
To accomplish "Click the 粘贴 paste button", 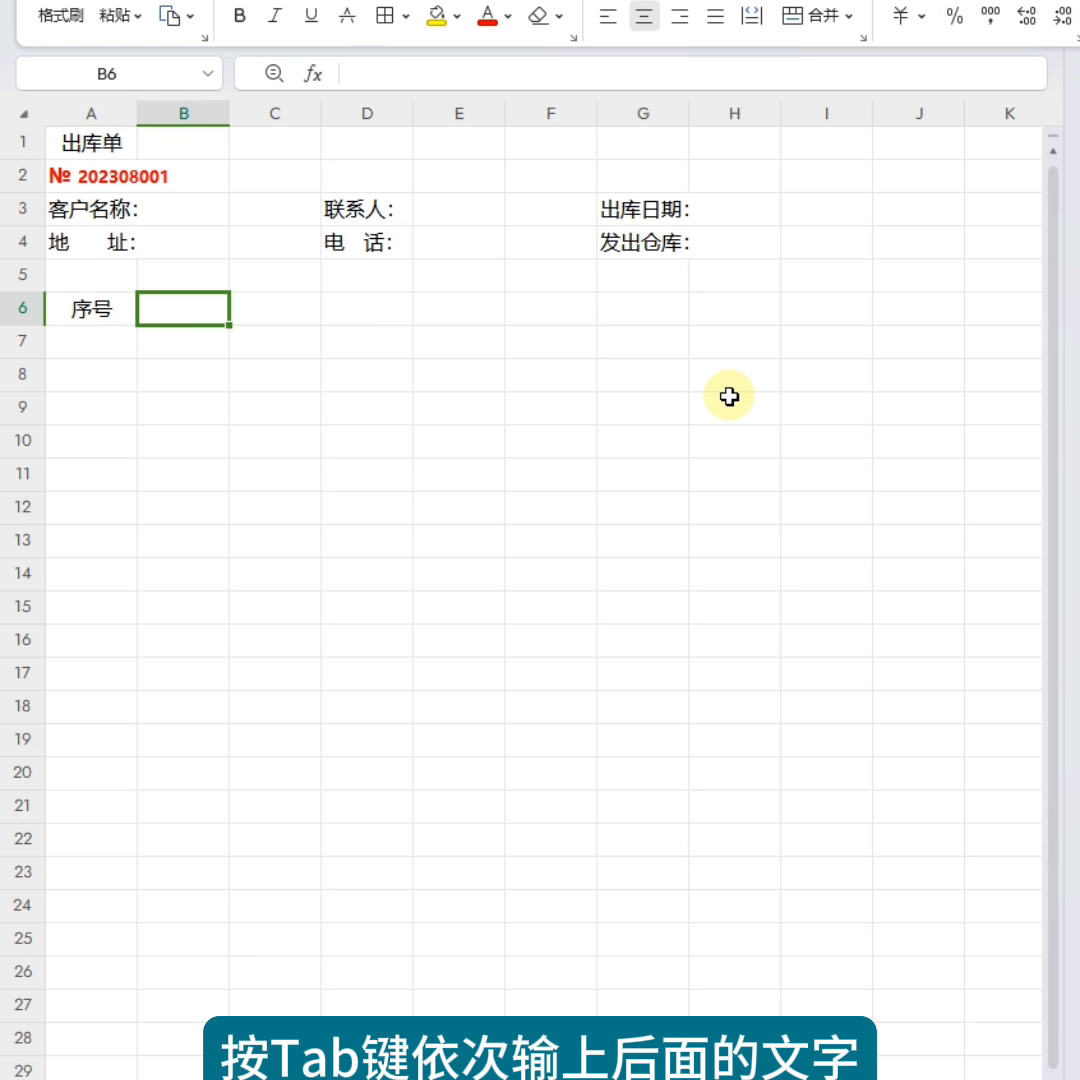I will (114, 15).
